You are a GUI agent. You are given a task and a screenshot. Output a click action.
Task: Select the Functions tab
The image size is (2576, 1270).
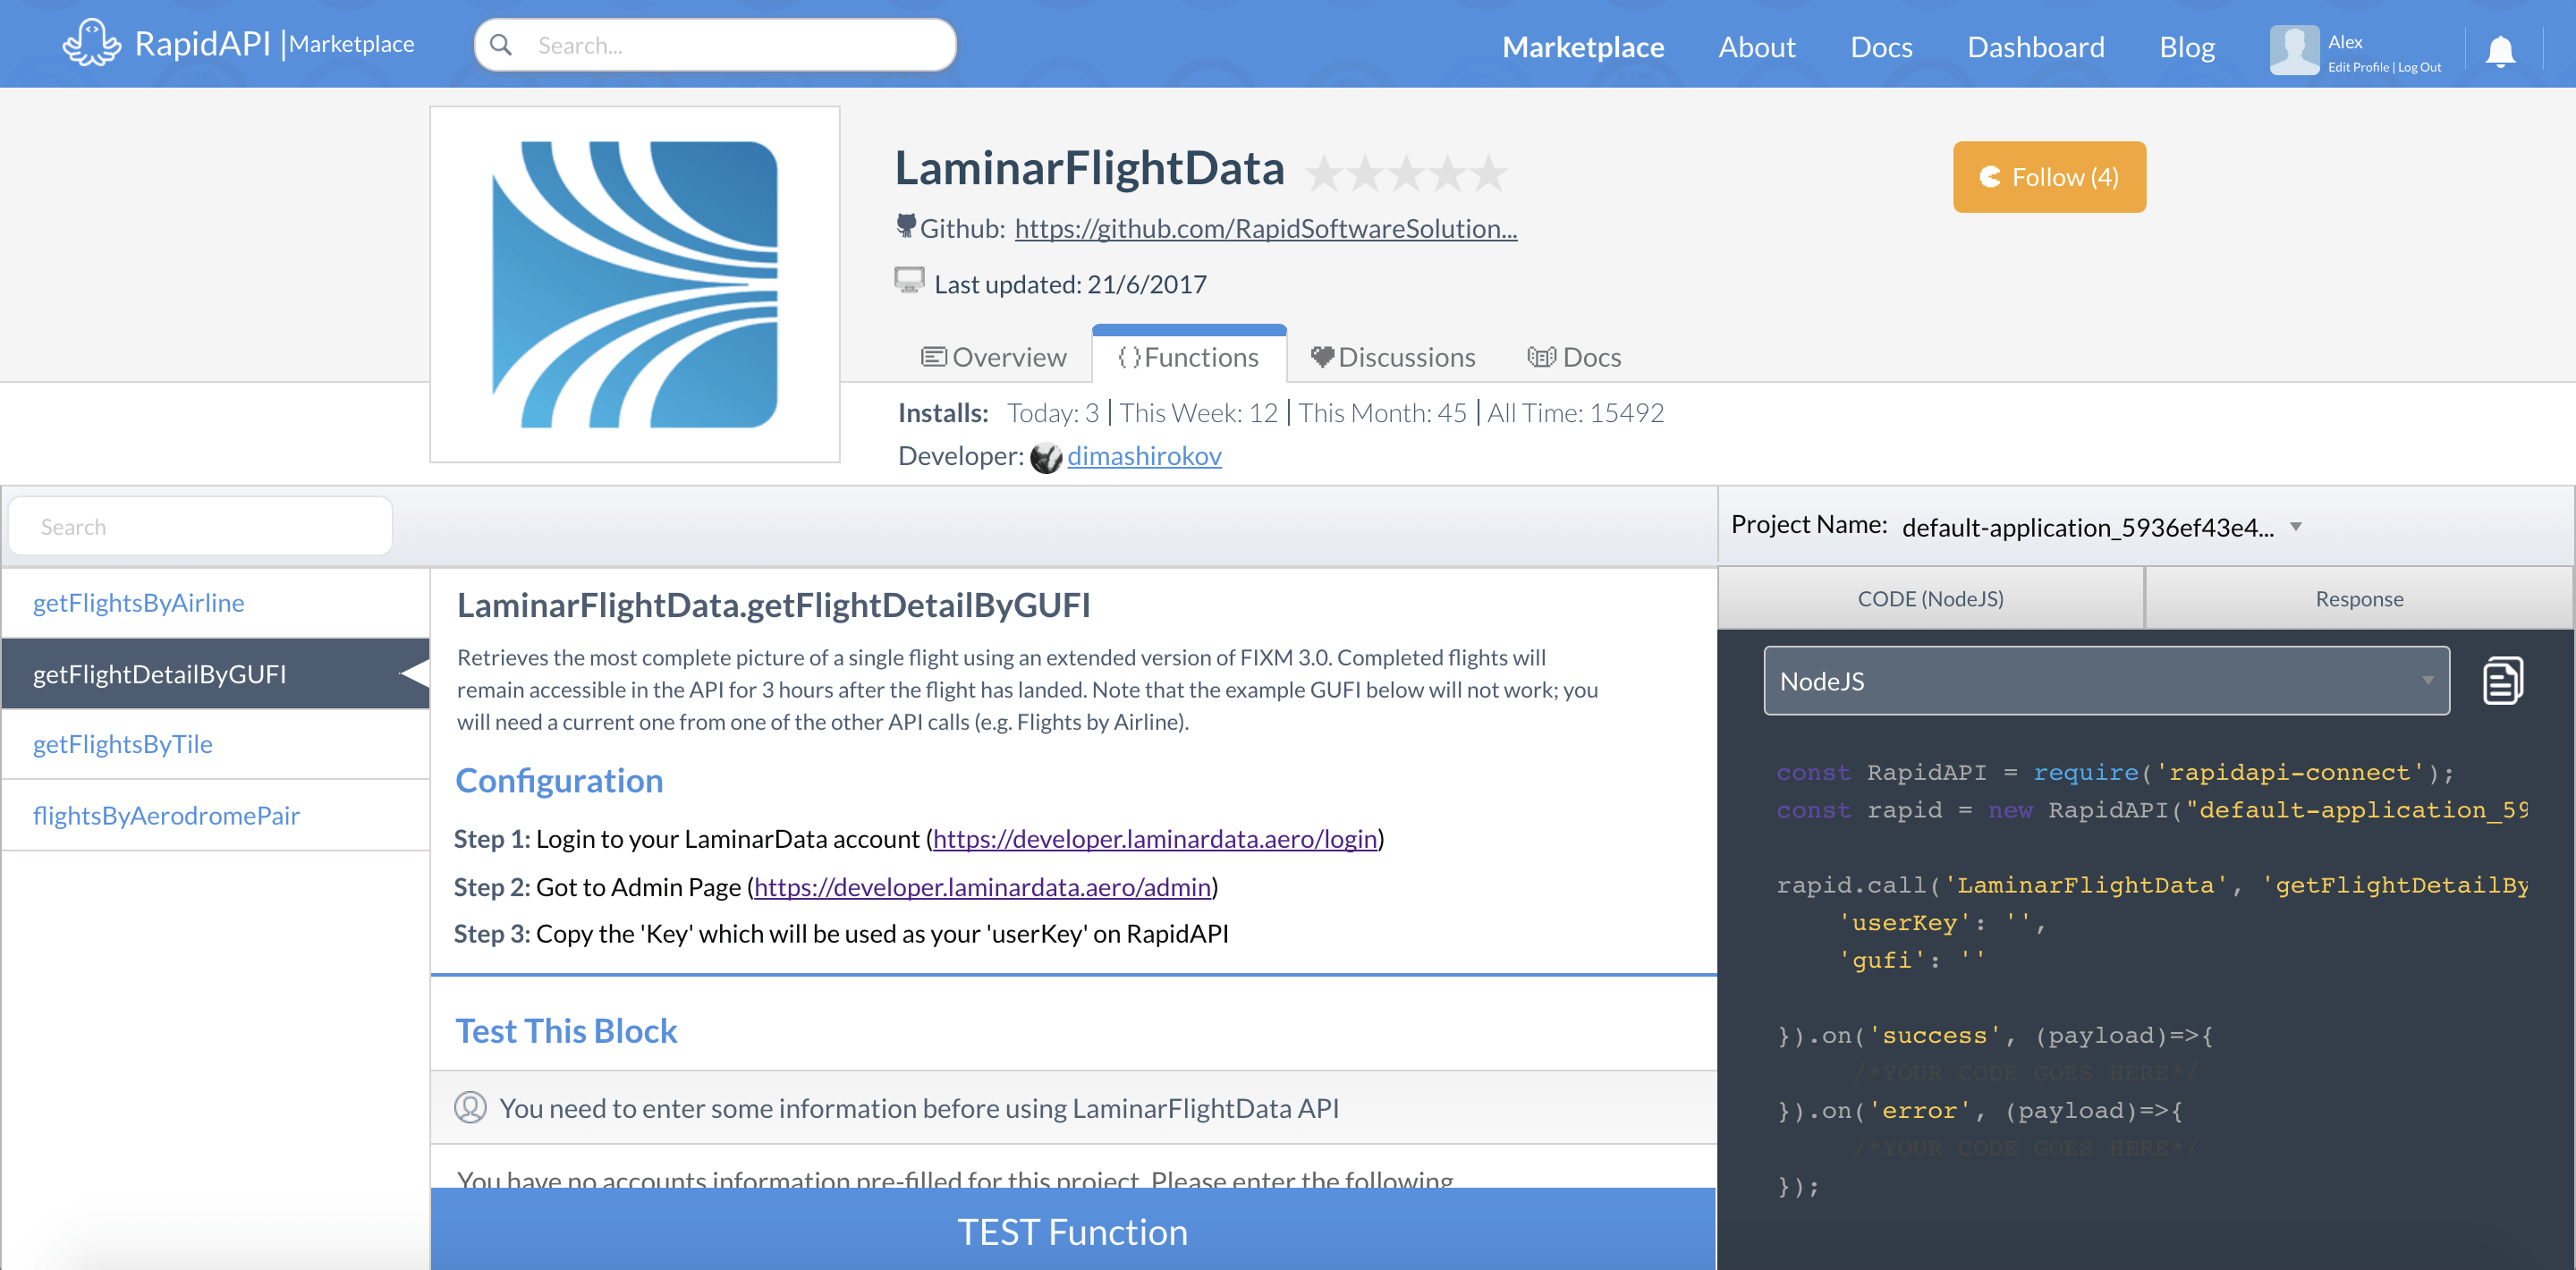pos(1189,357)
